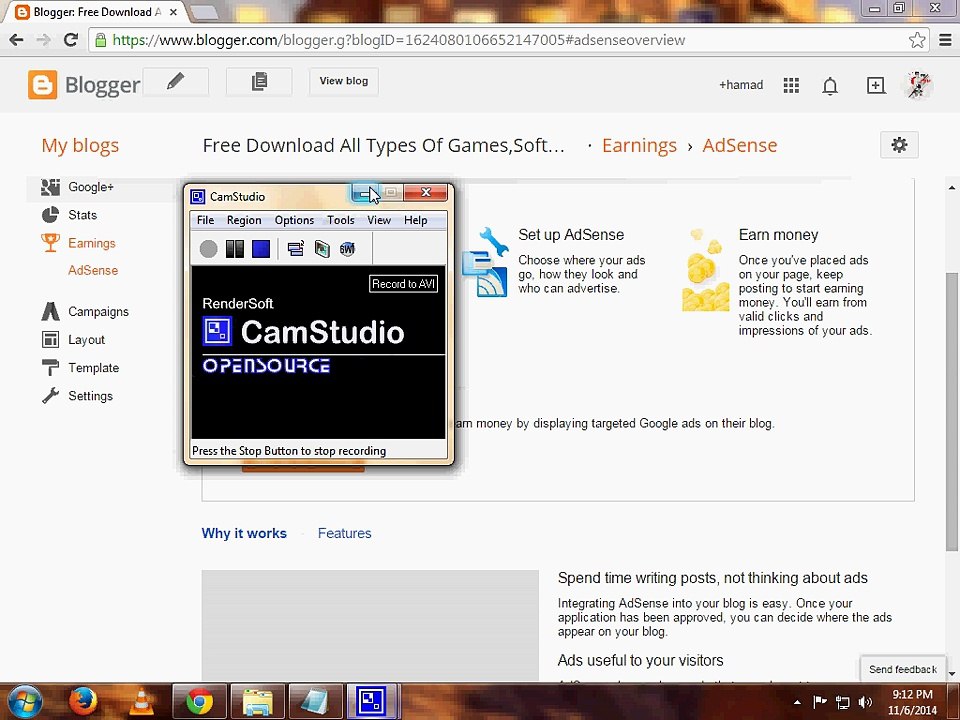Click the browser address bar URL
Screen dimensions: 960x720
coord(399,40)
